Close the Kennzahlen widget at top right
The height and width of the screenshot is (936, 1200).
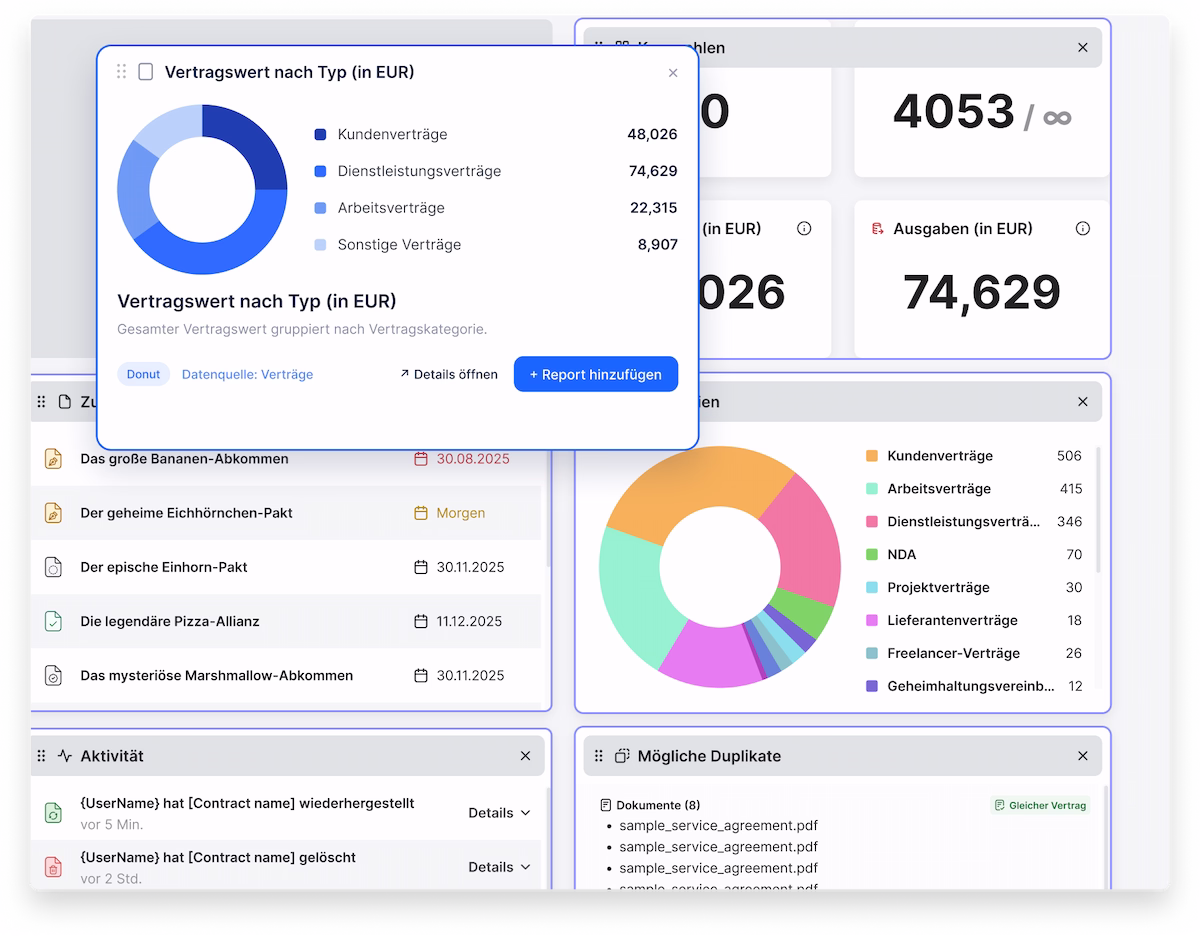coord(1082,48)
